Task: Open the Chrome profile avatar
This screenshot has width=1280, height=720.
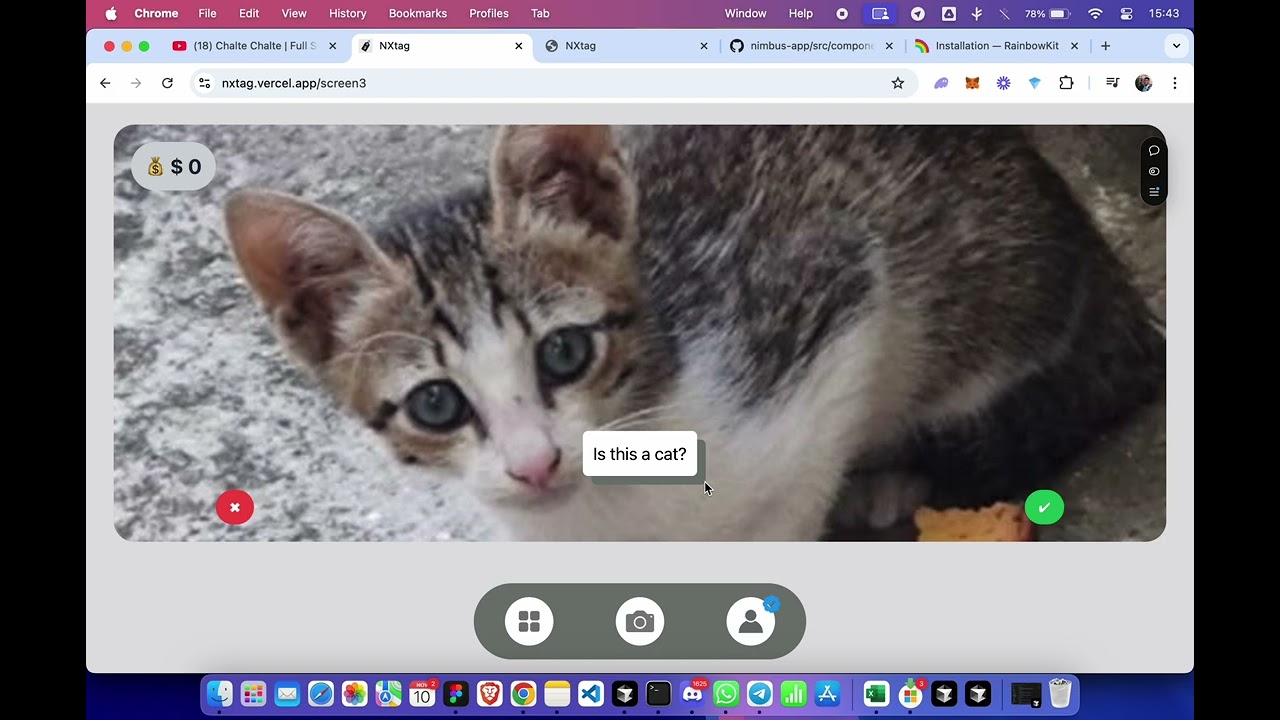Action: click(x=1144, y=83)
